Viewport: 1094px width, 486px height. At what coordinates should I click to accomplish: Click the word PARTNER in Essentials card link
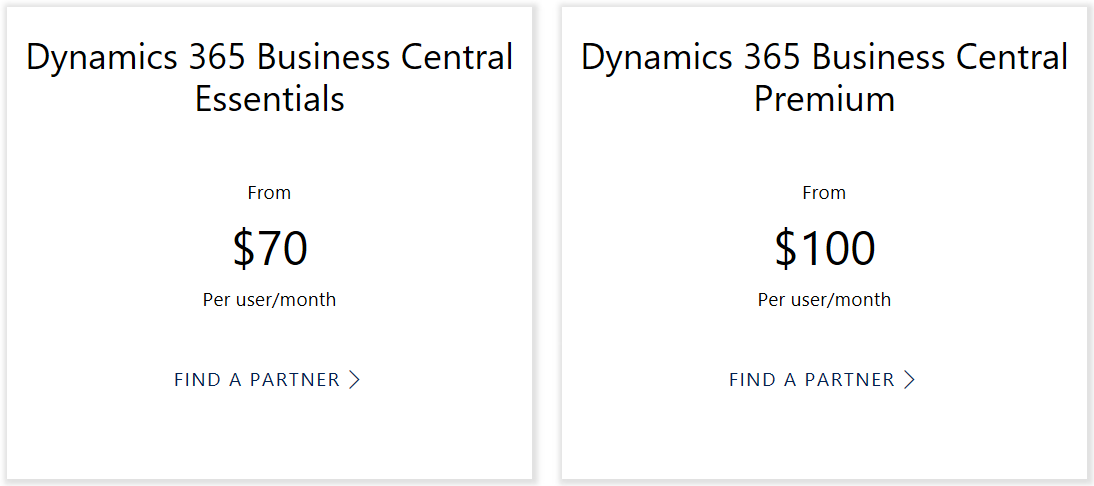(x=295, y=380)
